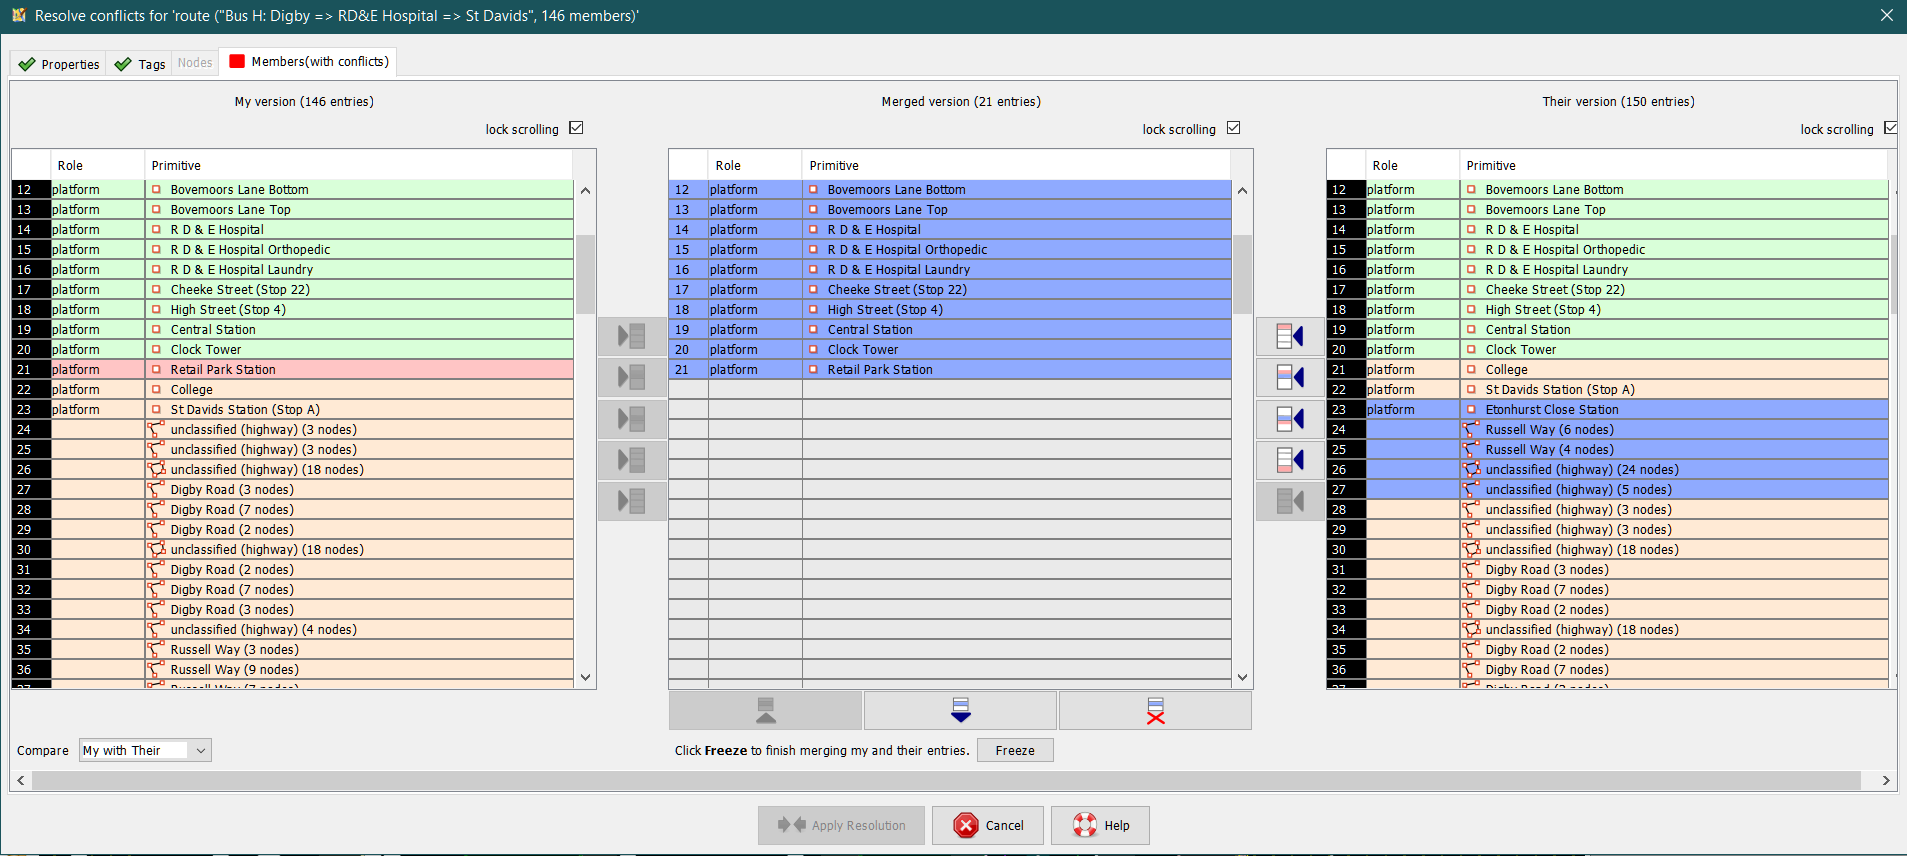Copy their entries before selected merged entry
The image size is (1907, 856).
tap(1290, 377)
